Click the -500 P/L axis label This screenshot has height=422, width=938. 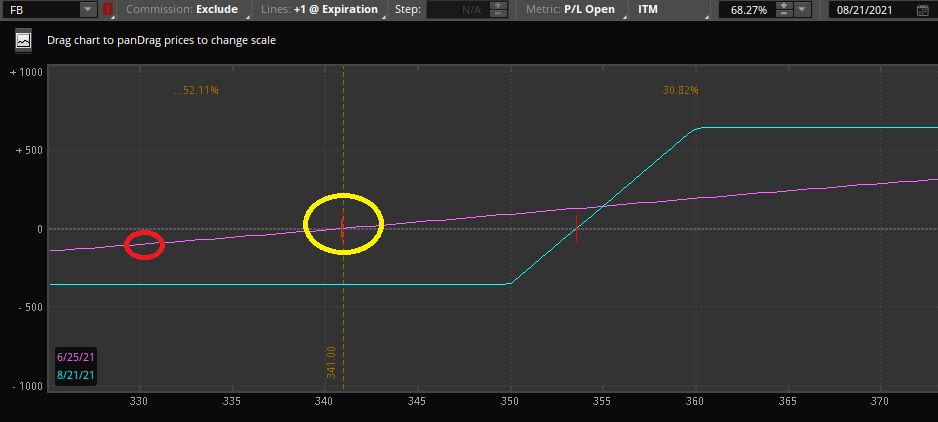pos(30,307)
